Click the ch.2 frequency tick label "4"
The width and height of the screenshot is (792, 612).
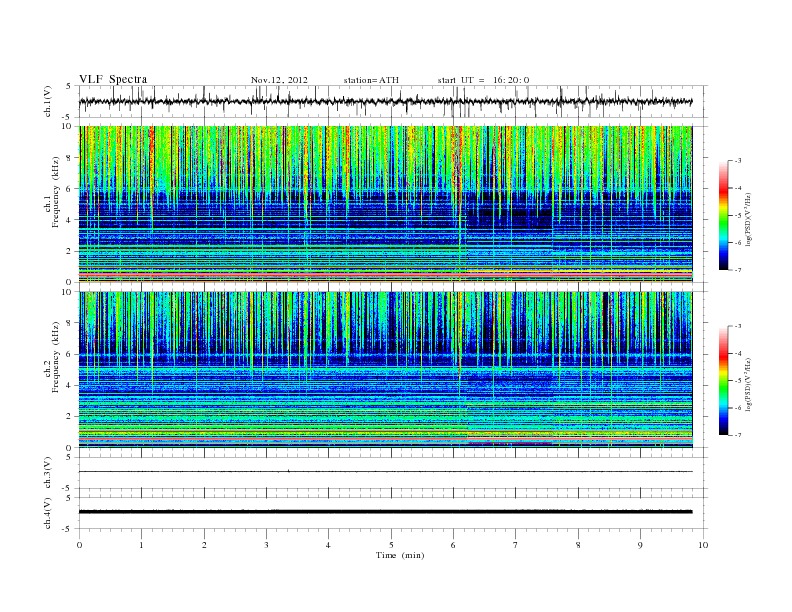tap(69, 385)
